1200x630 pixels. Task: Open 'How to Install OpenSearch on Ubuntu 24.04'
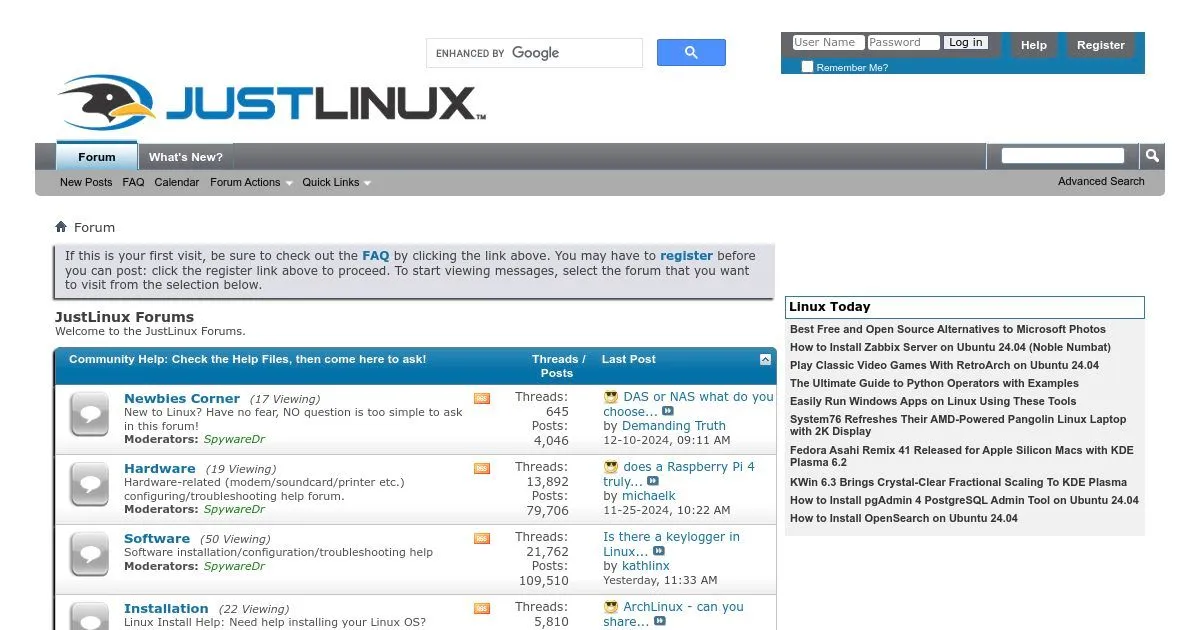tap(904, 518)
